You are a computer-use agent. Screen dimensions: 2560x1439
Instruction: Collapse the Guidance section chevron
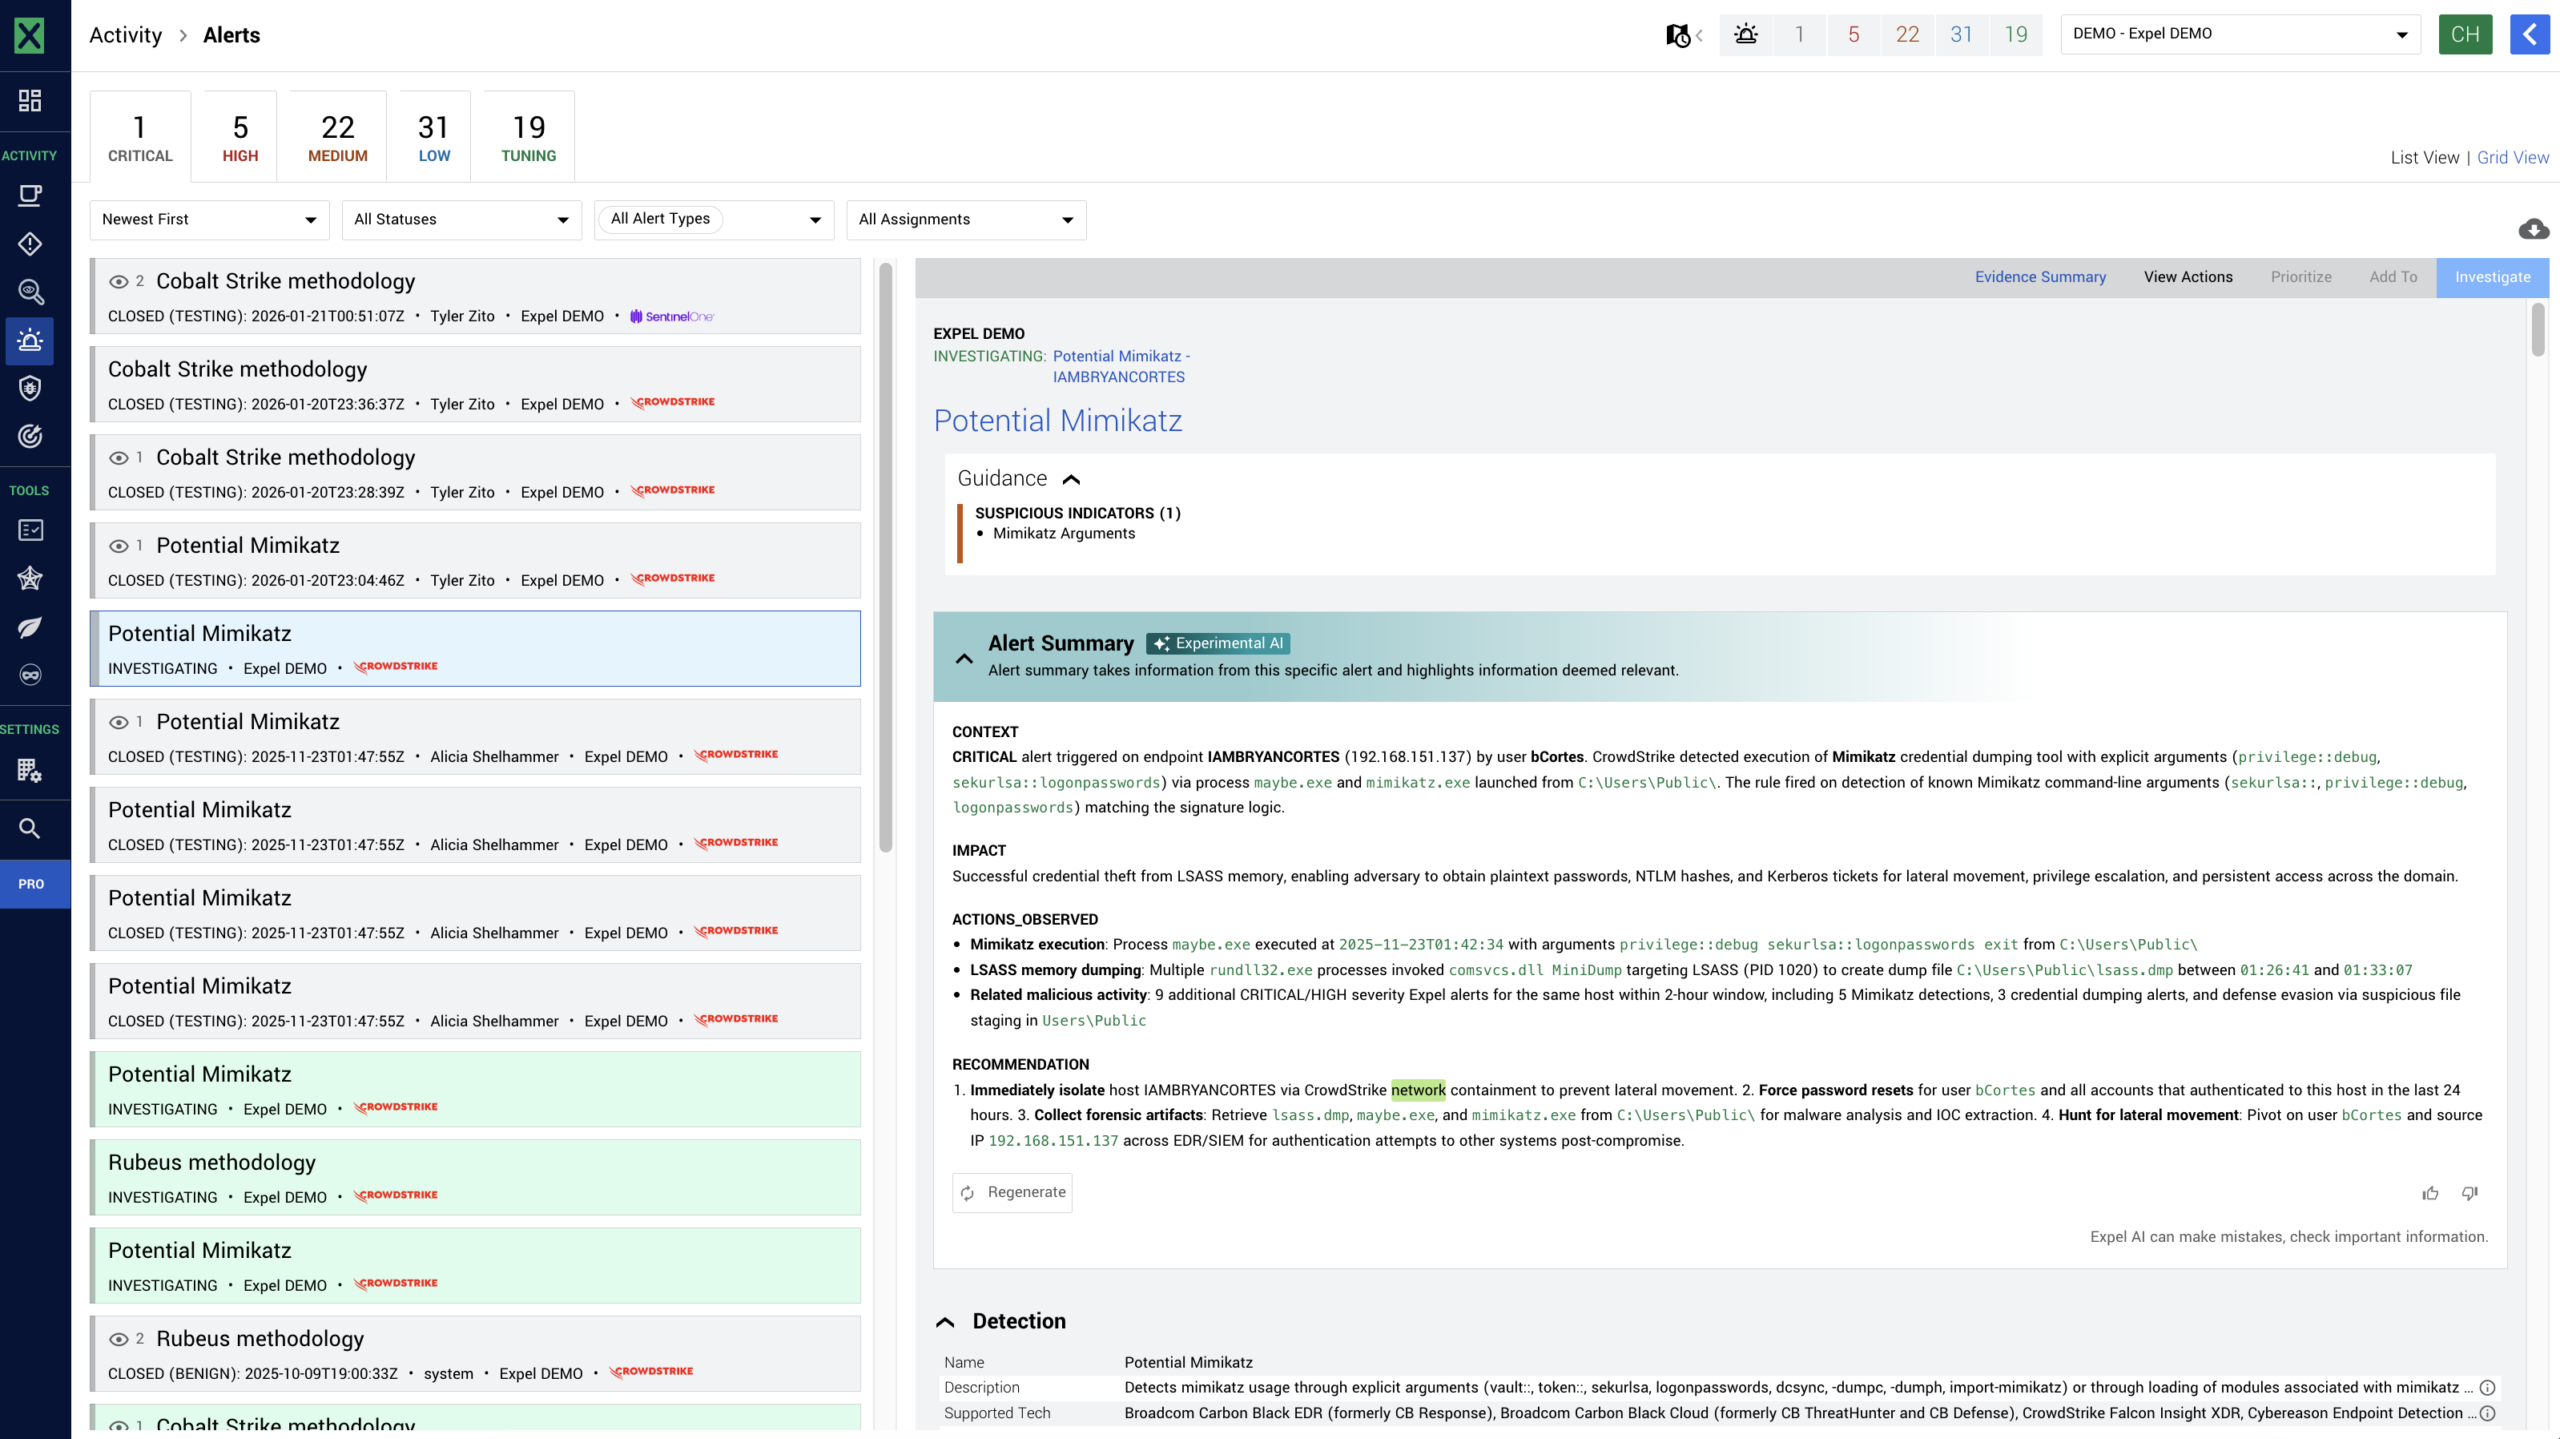pyautogui.click(x=1071, y=479)
